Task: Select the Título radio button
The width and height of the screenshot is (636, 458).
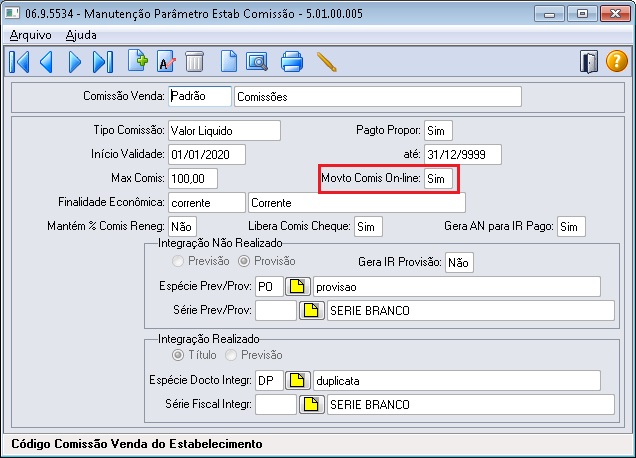Action: coord(178,355)
